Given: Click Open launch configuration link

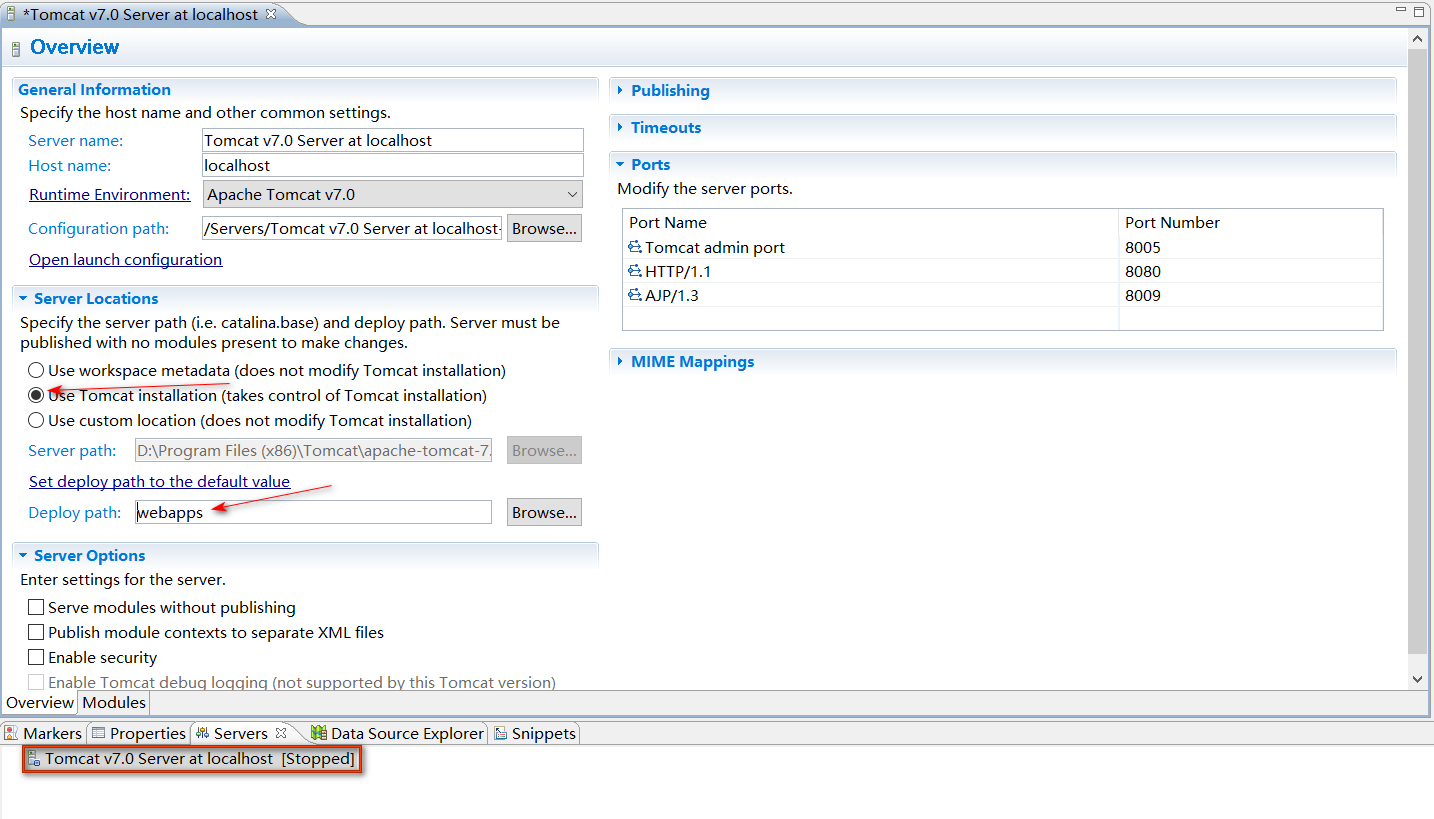Looking at the screenshot, I should click(125, 259).
